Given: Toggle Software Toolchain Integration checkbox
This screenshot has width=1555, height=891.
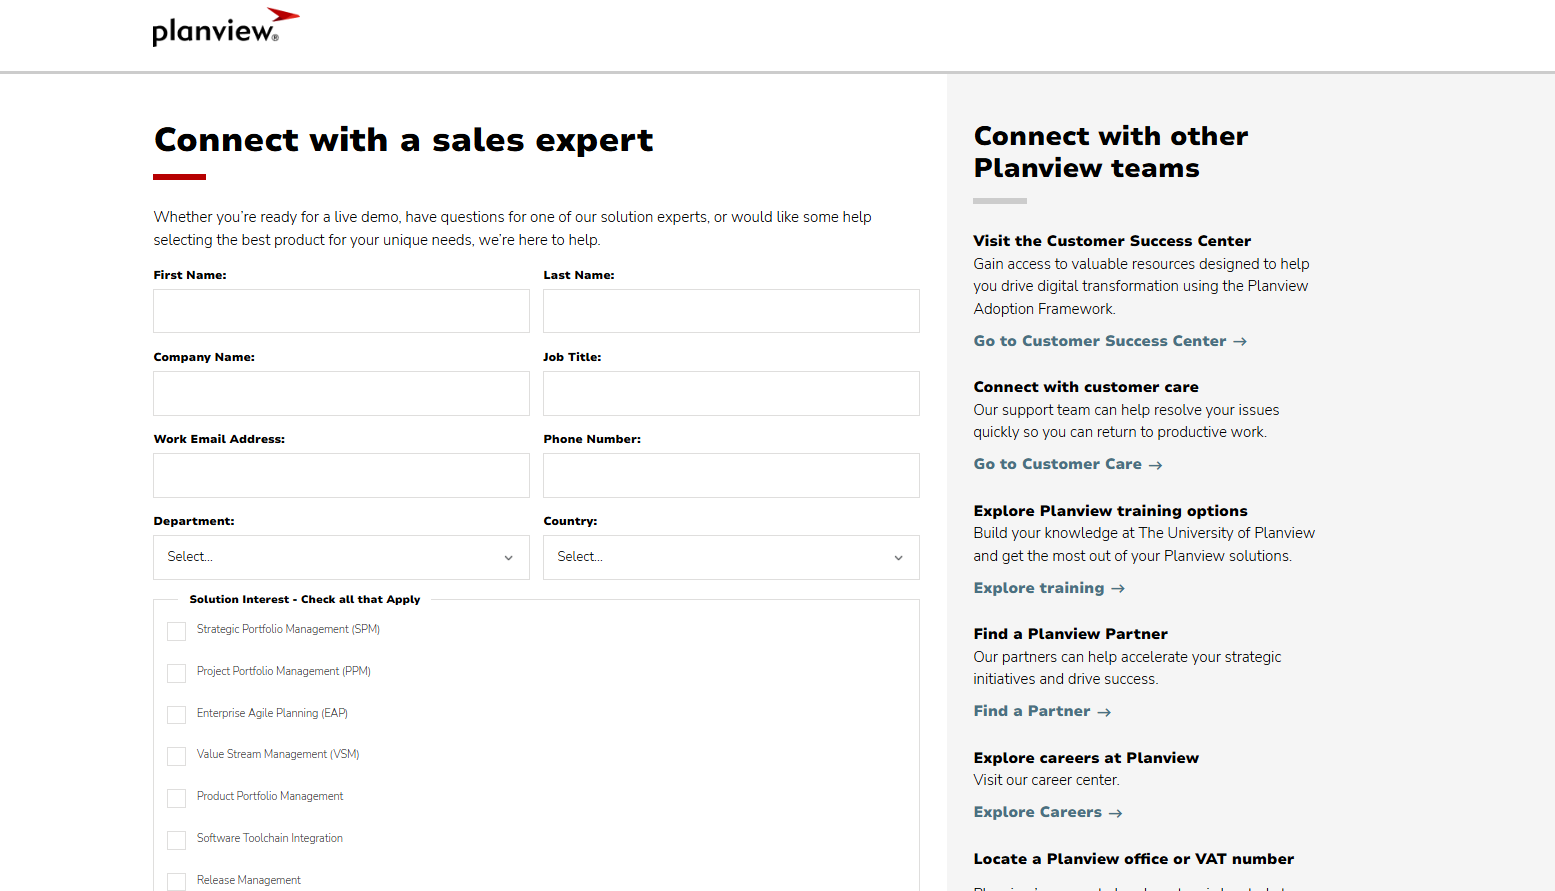Looking at the screenshot, I should 177,840.
